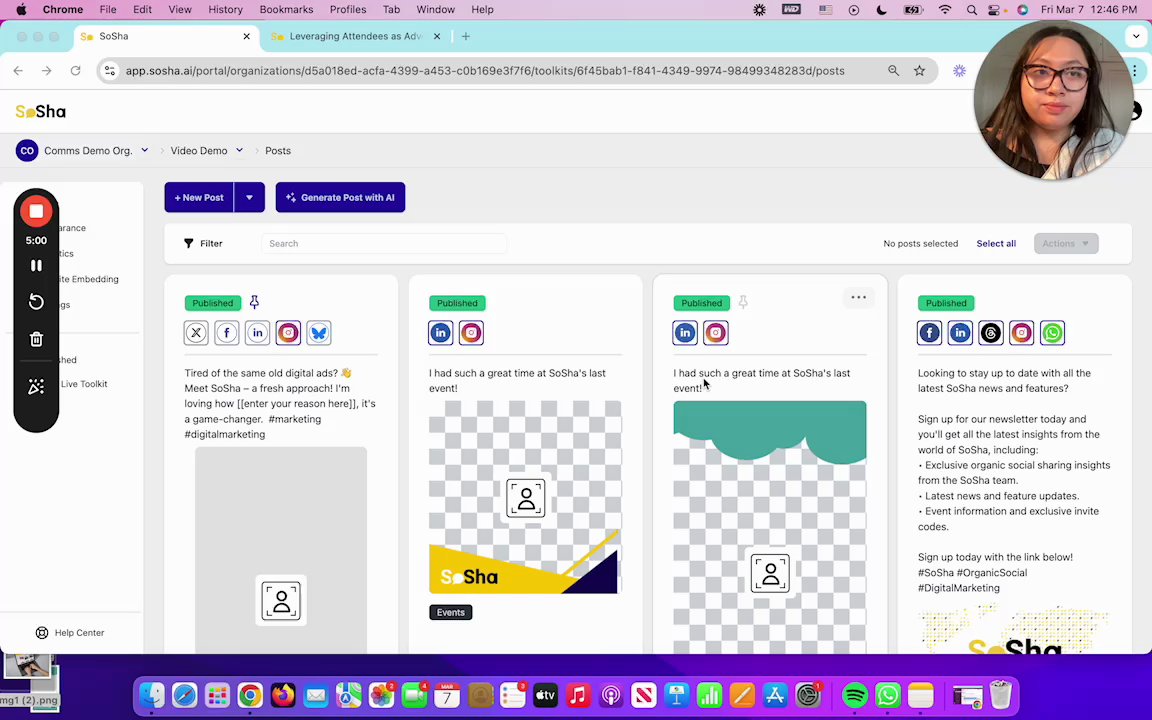Expand the Video Demo toolkit dropdown

click(240, 150)
